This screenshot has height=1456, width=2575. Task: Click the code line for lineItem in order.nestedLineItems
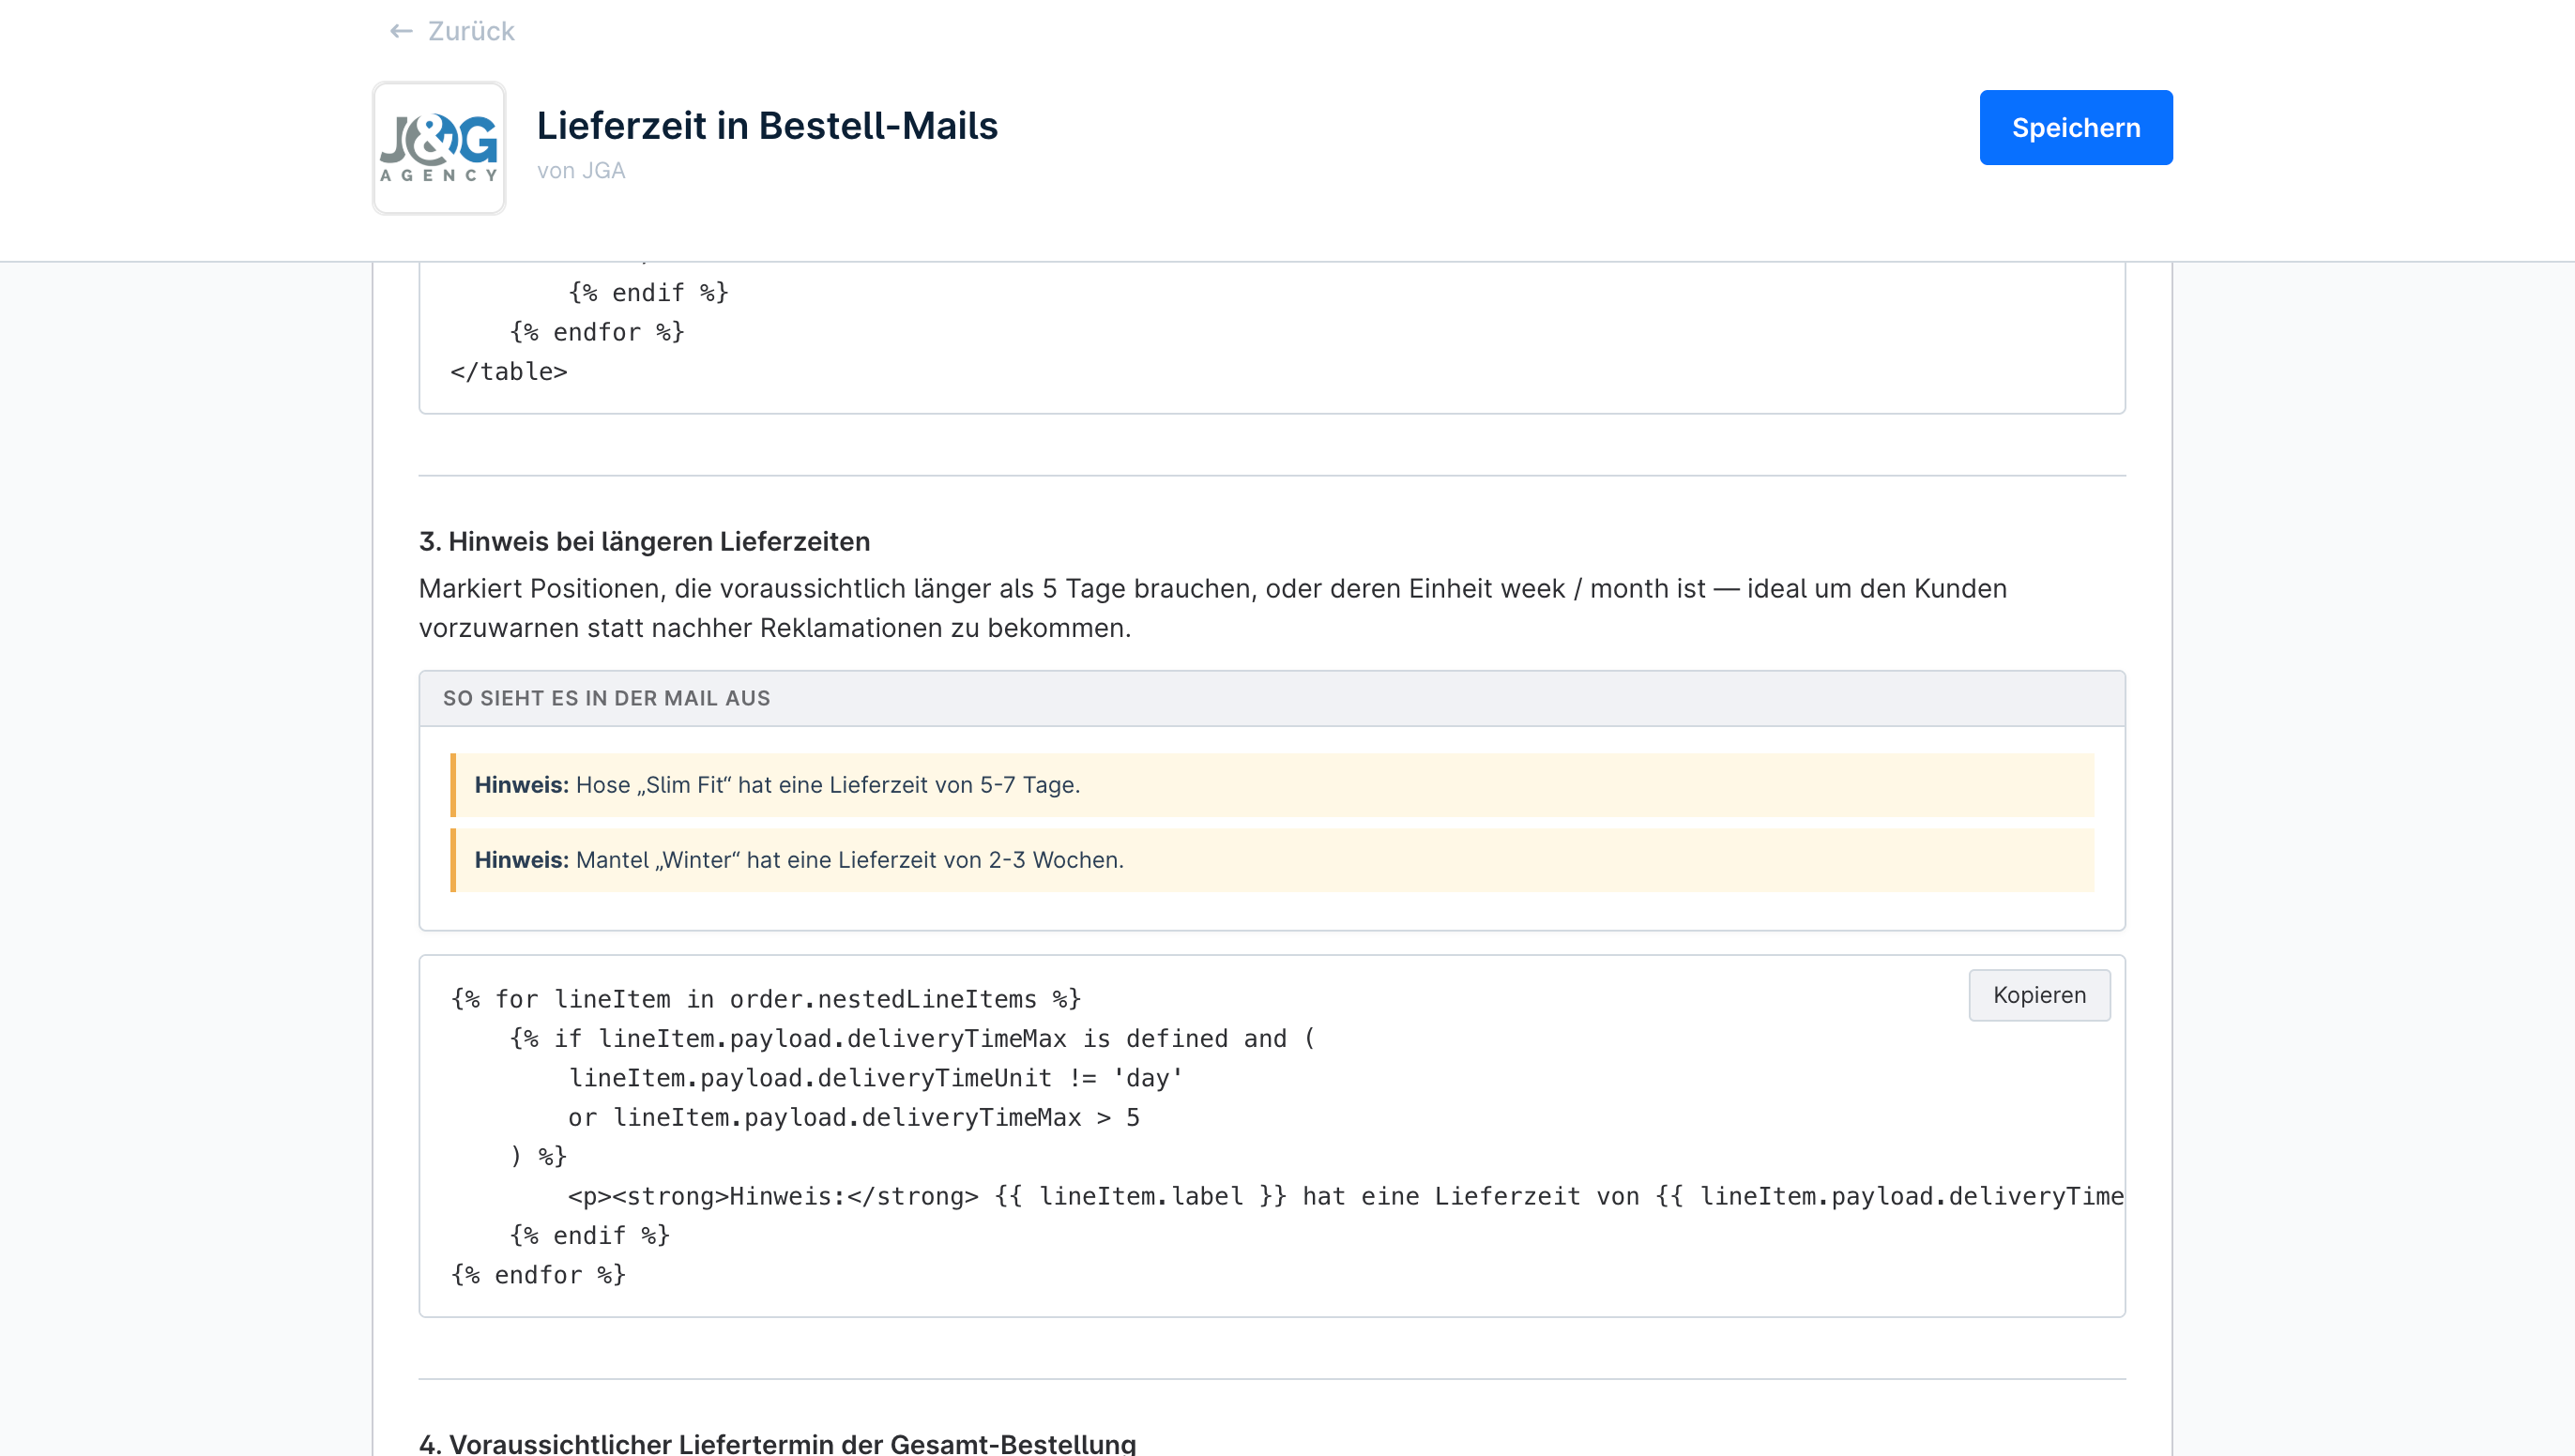(766, 999)
